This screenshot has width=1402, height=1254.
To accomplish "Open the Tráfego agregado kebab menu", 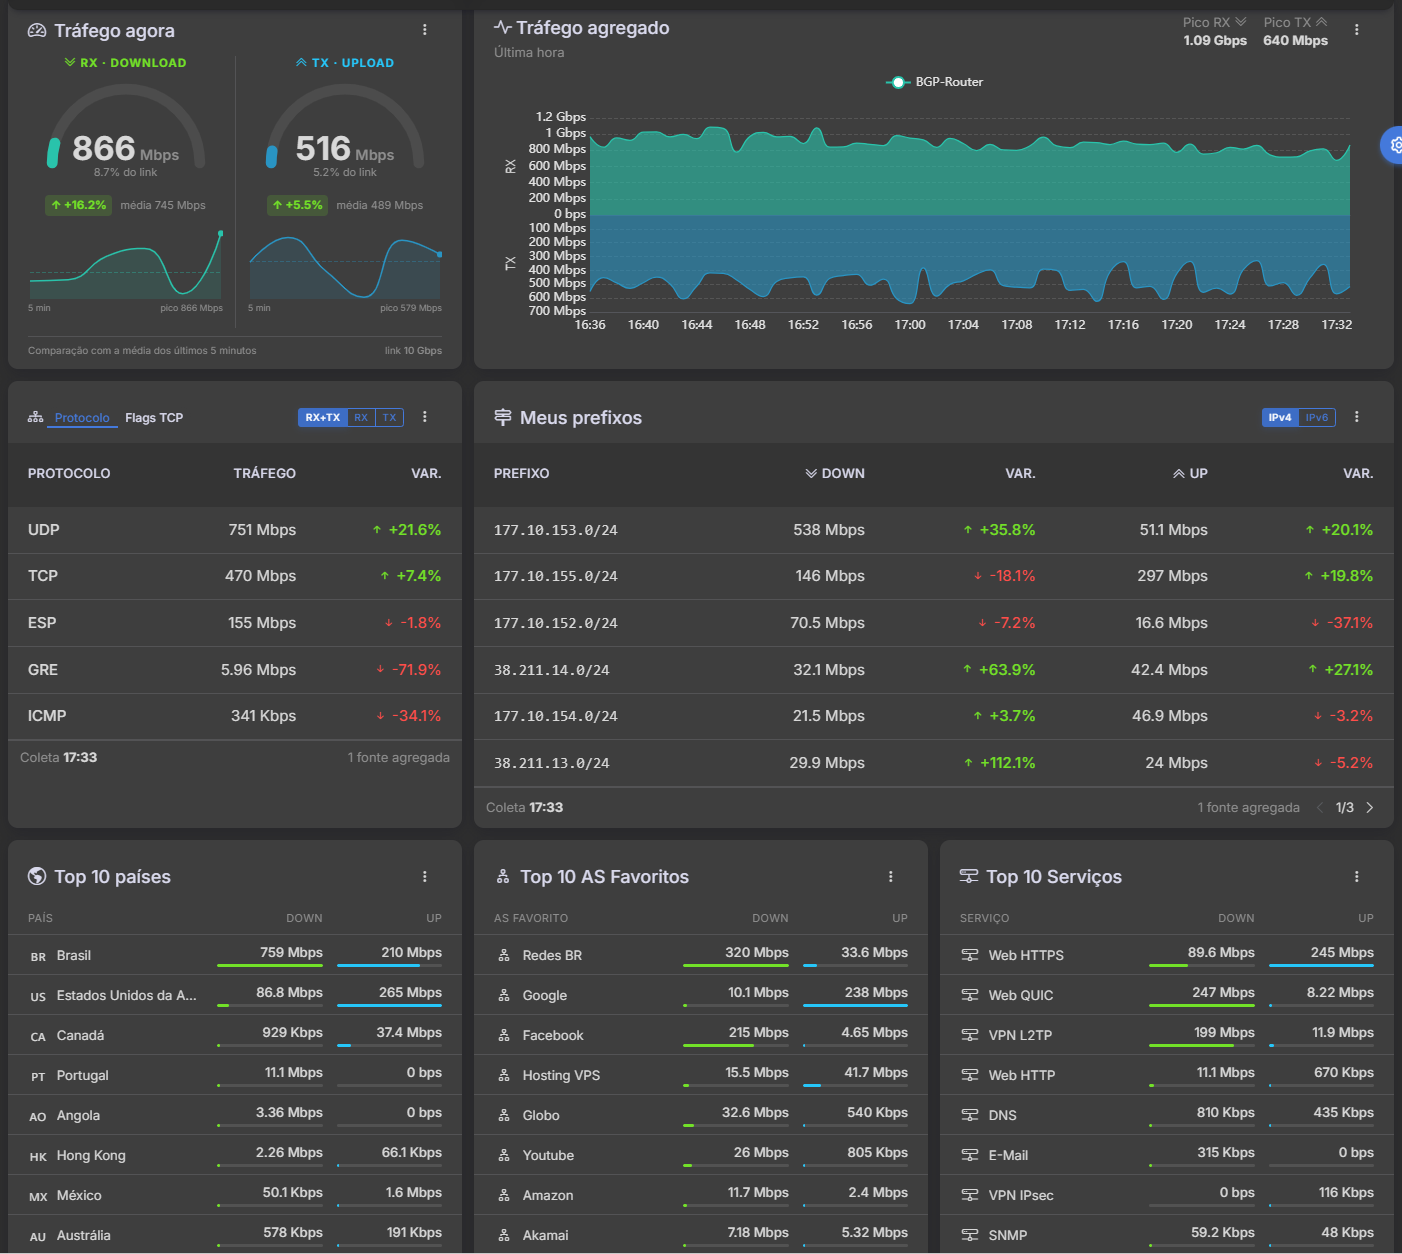I will pyautogui.click(x=1357, y=30).
